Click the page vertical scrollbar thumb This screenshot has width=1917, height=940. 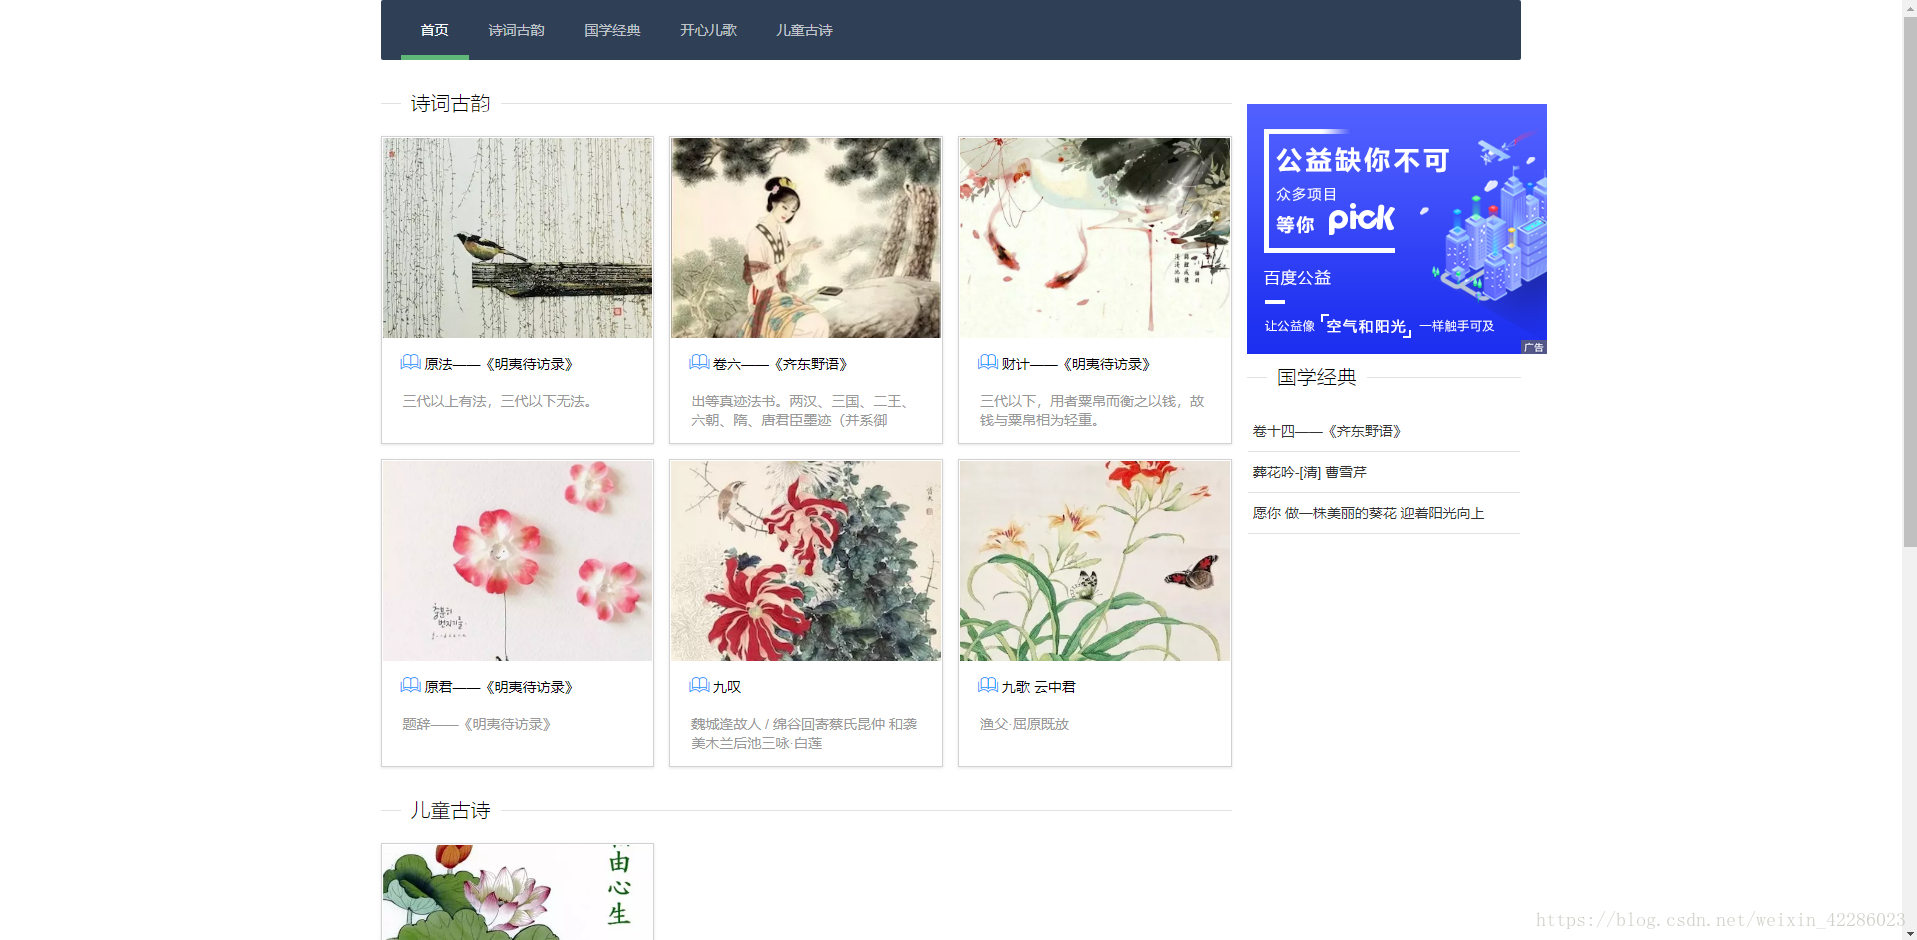1910,280
